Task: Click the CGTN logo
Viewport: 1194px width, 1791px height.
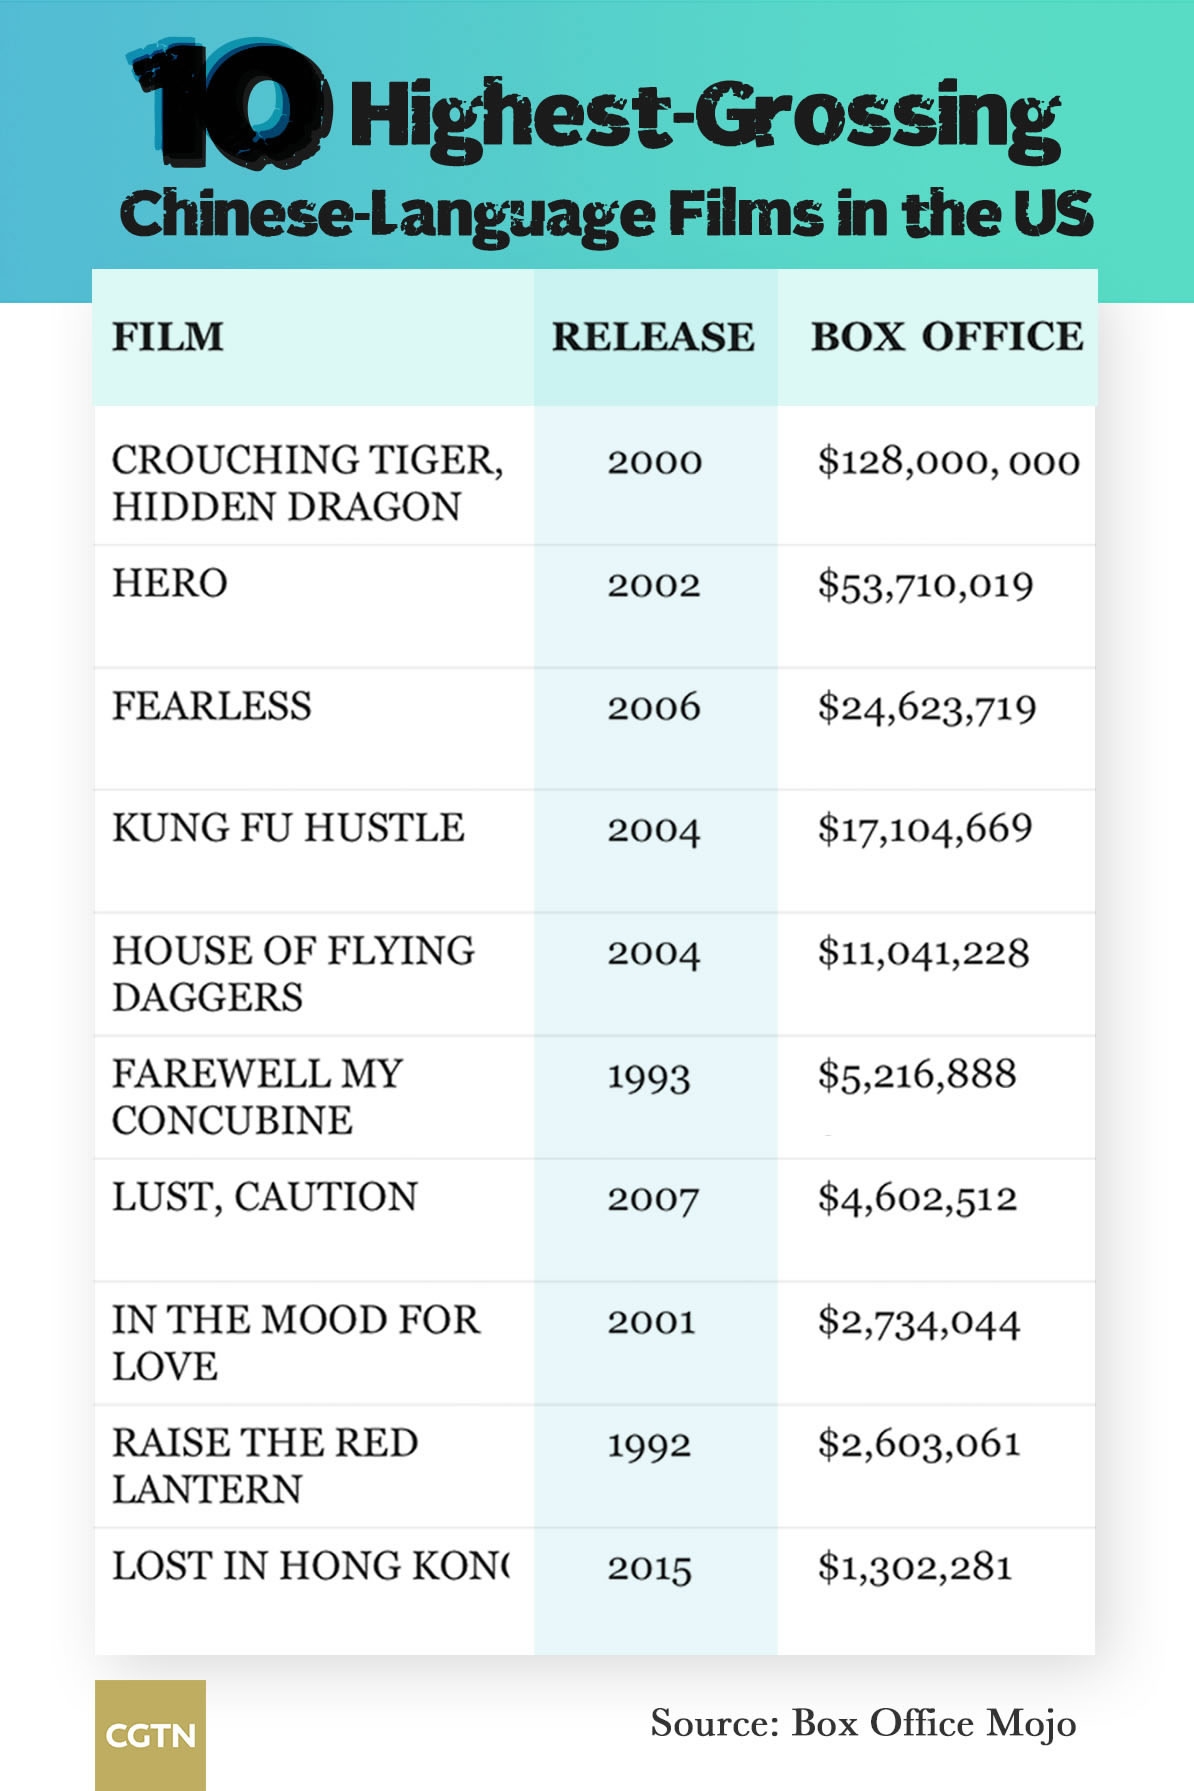Action: click(x=150, y=1734)
